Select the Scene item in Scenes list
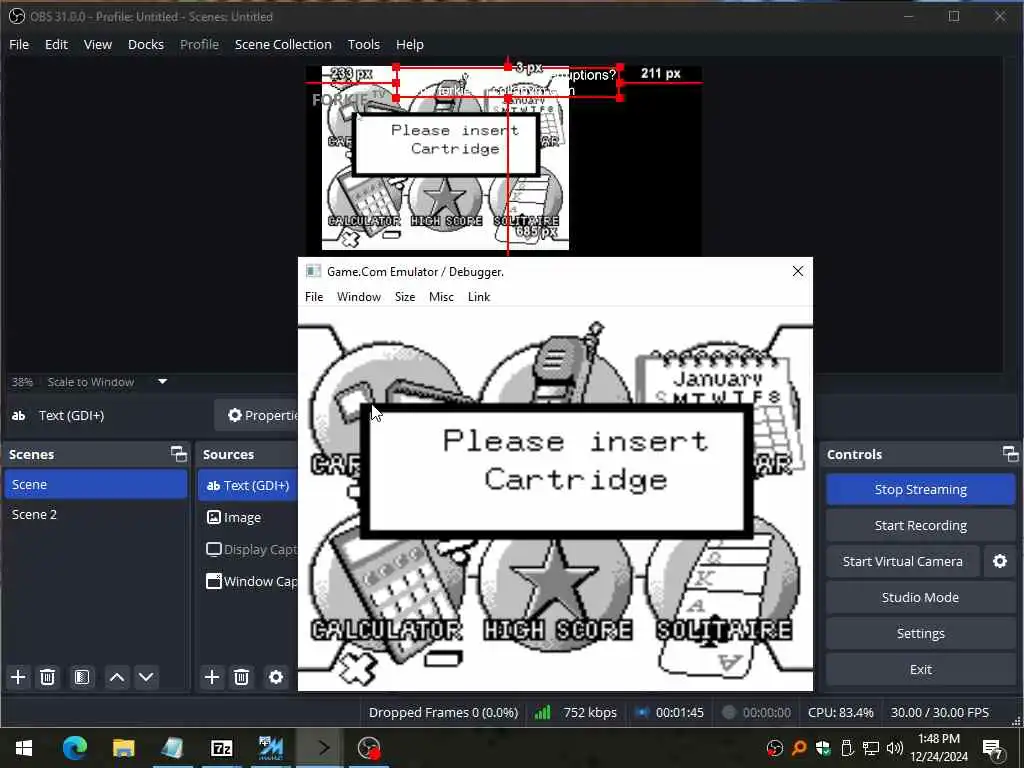 [95, 484]
